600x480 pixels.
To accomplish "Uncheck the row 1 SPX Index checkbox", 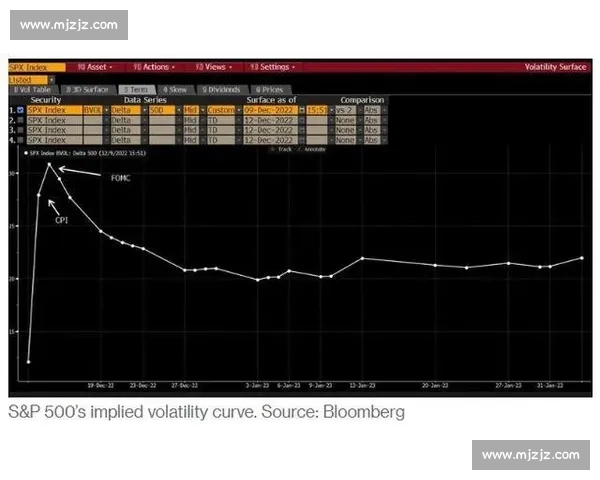I will (x=21, y=110).
